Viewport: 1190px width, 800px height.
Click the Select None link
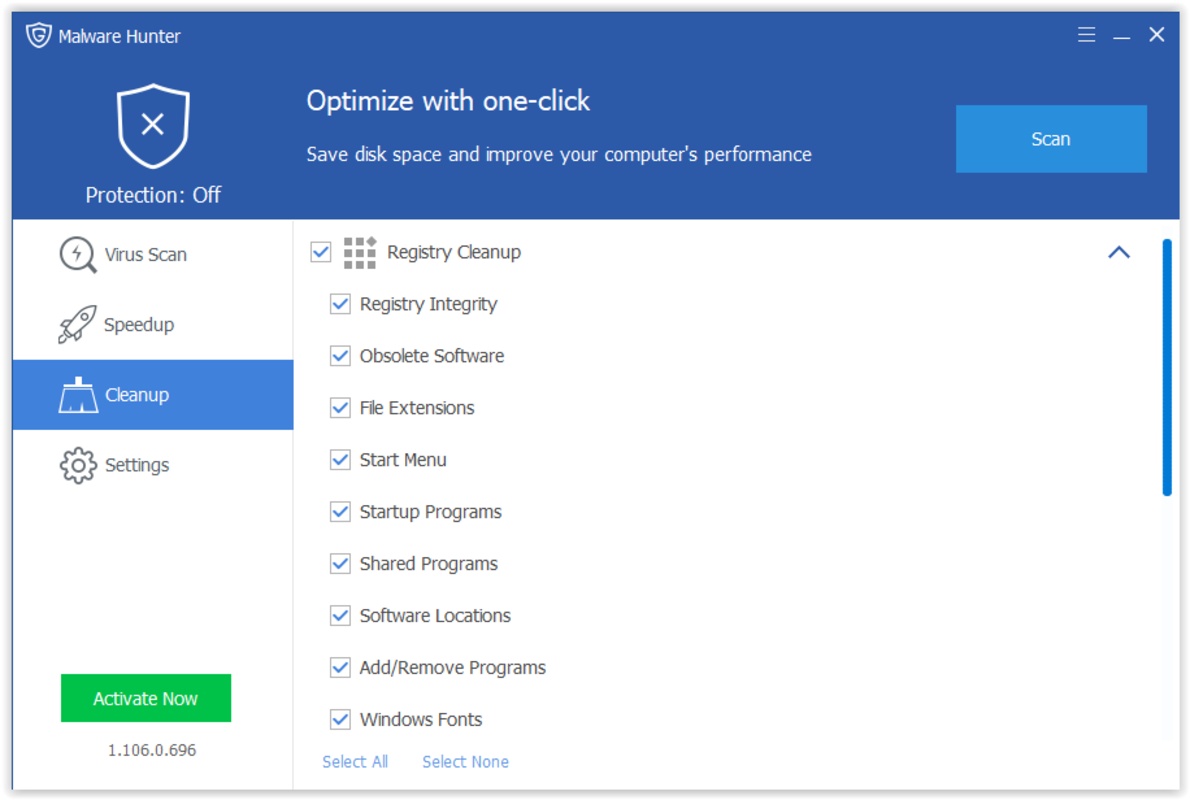point(465,761)
